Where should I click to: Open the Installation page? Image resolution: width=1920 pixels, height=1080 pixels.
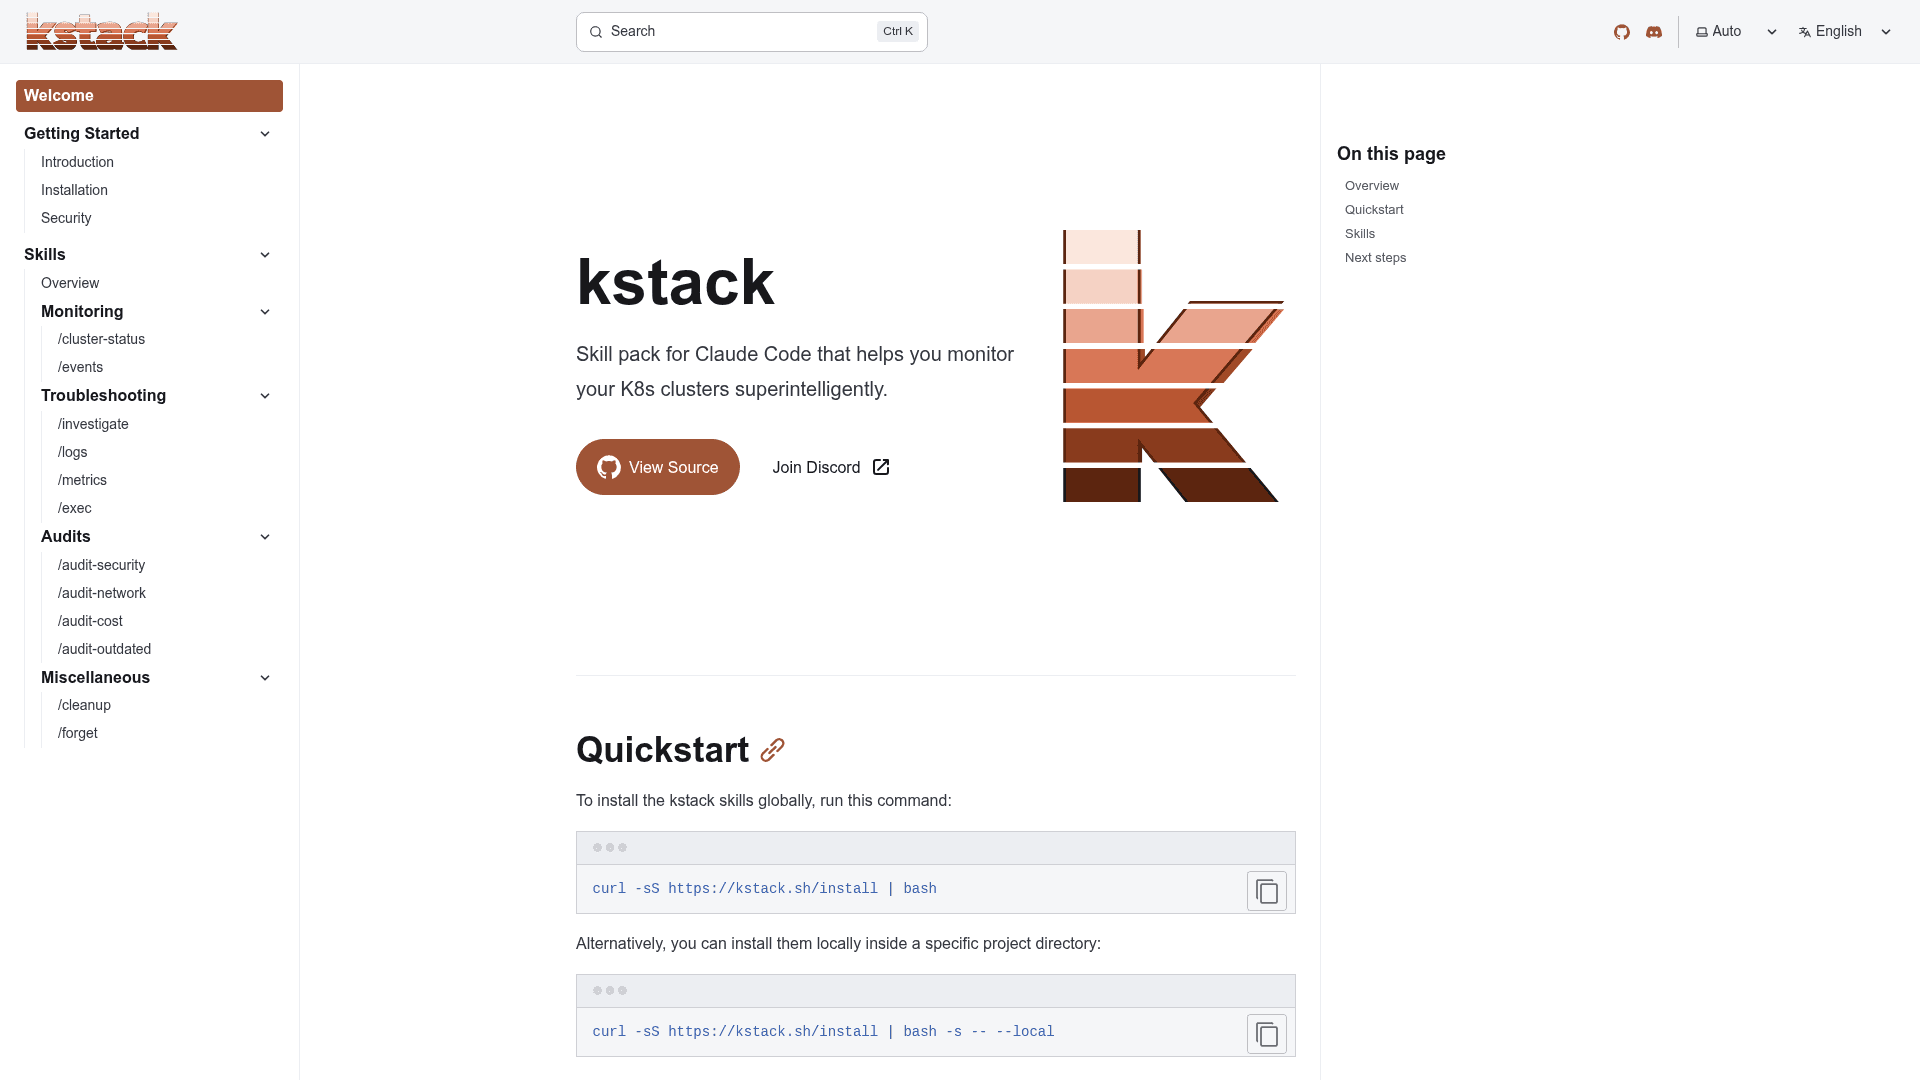(74, 190)
